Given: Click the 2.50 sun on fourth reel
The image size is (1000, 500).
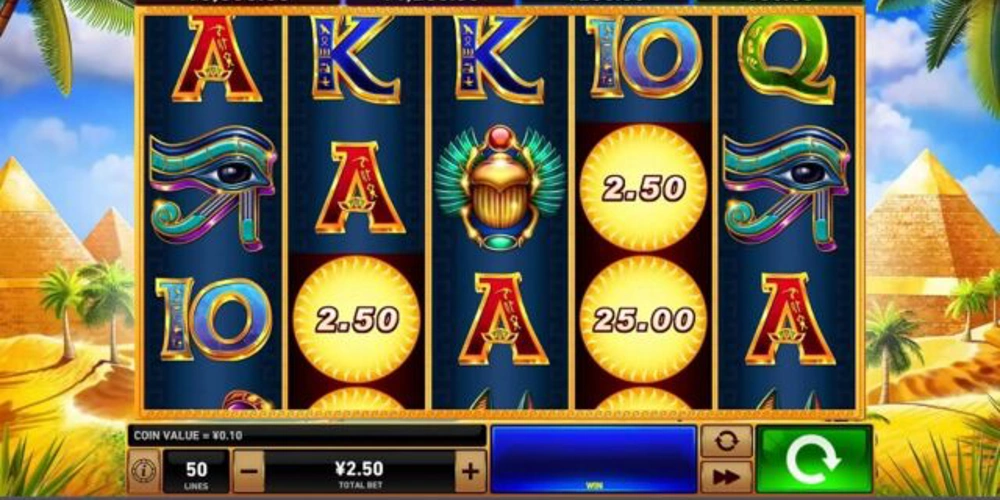Looking at the screenshot, I should [643, 188].
